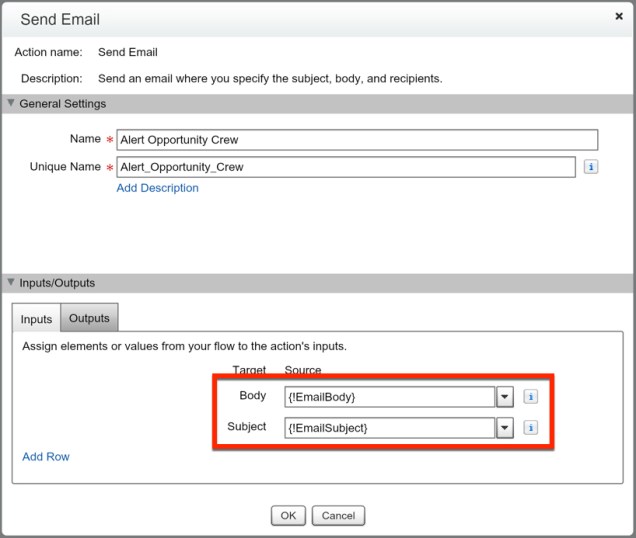Image resolution: width=636 pixels, height=538 pixels.
Task: Select the Inputs tab
Action: click(36, 319)
